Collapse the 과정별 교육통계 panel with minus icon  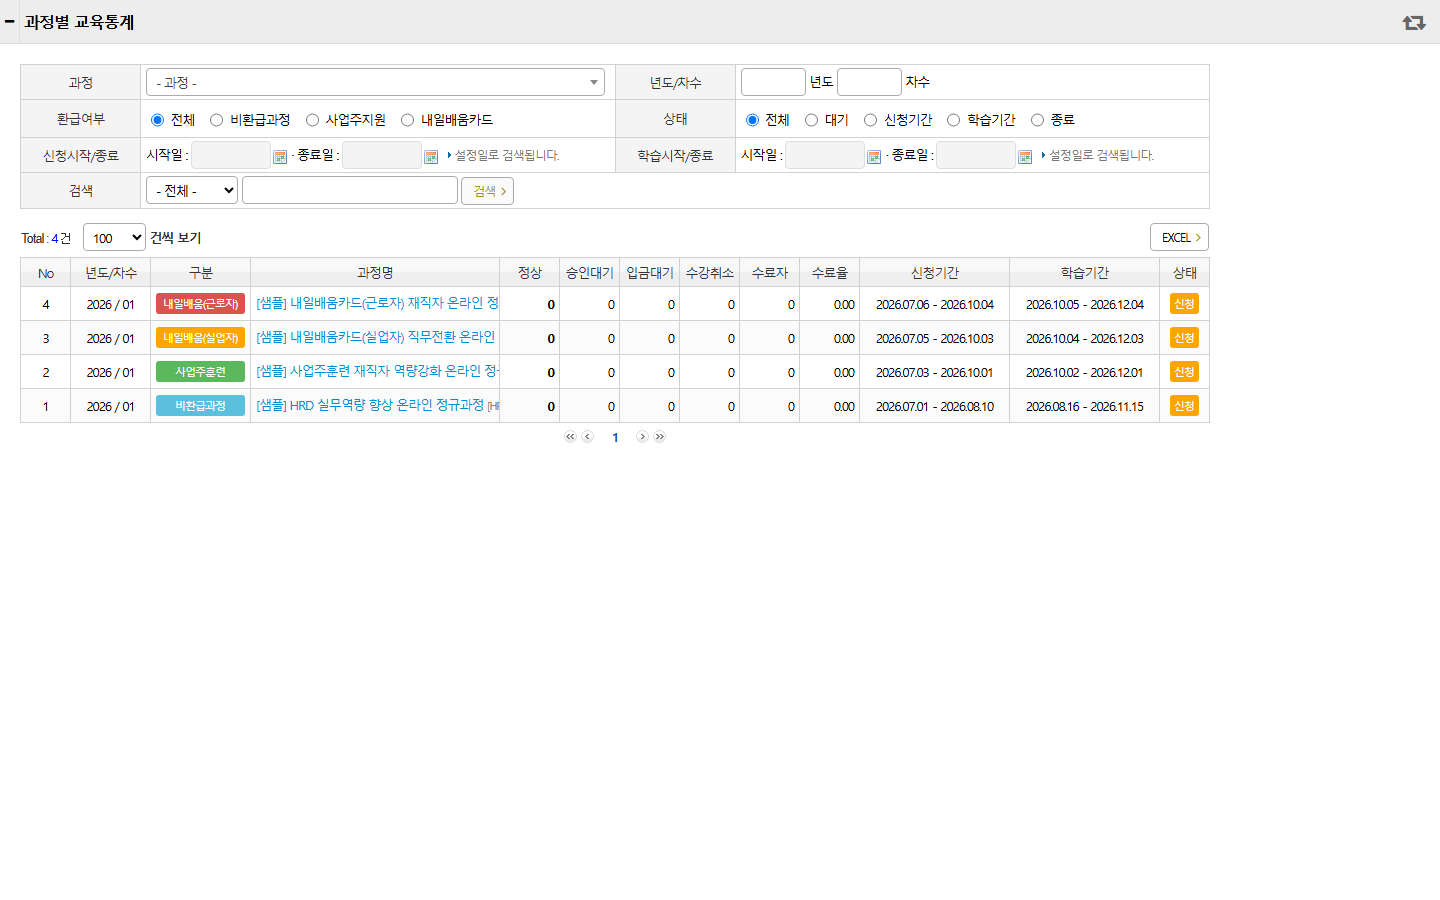[10, 21]
